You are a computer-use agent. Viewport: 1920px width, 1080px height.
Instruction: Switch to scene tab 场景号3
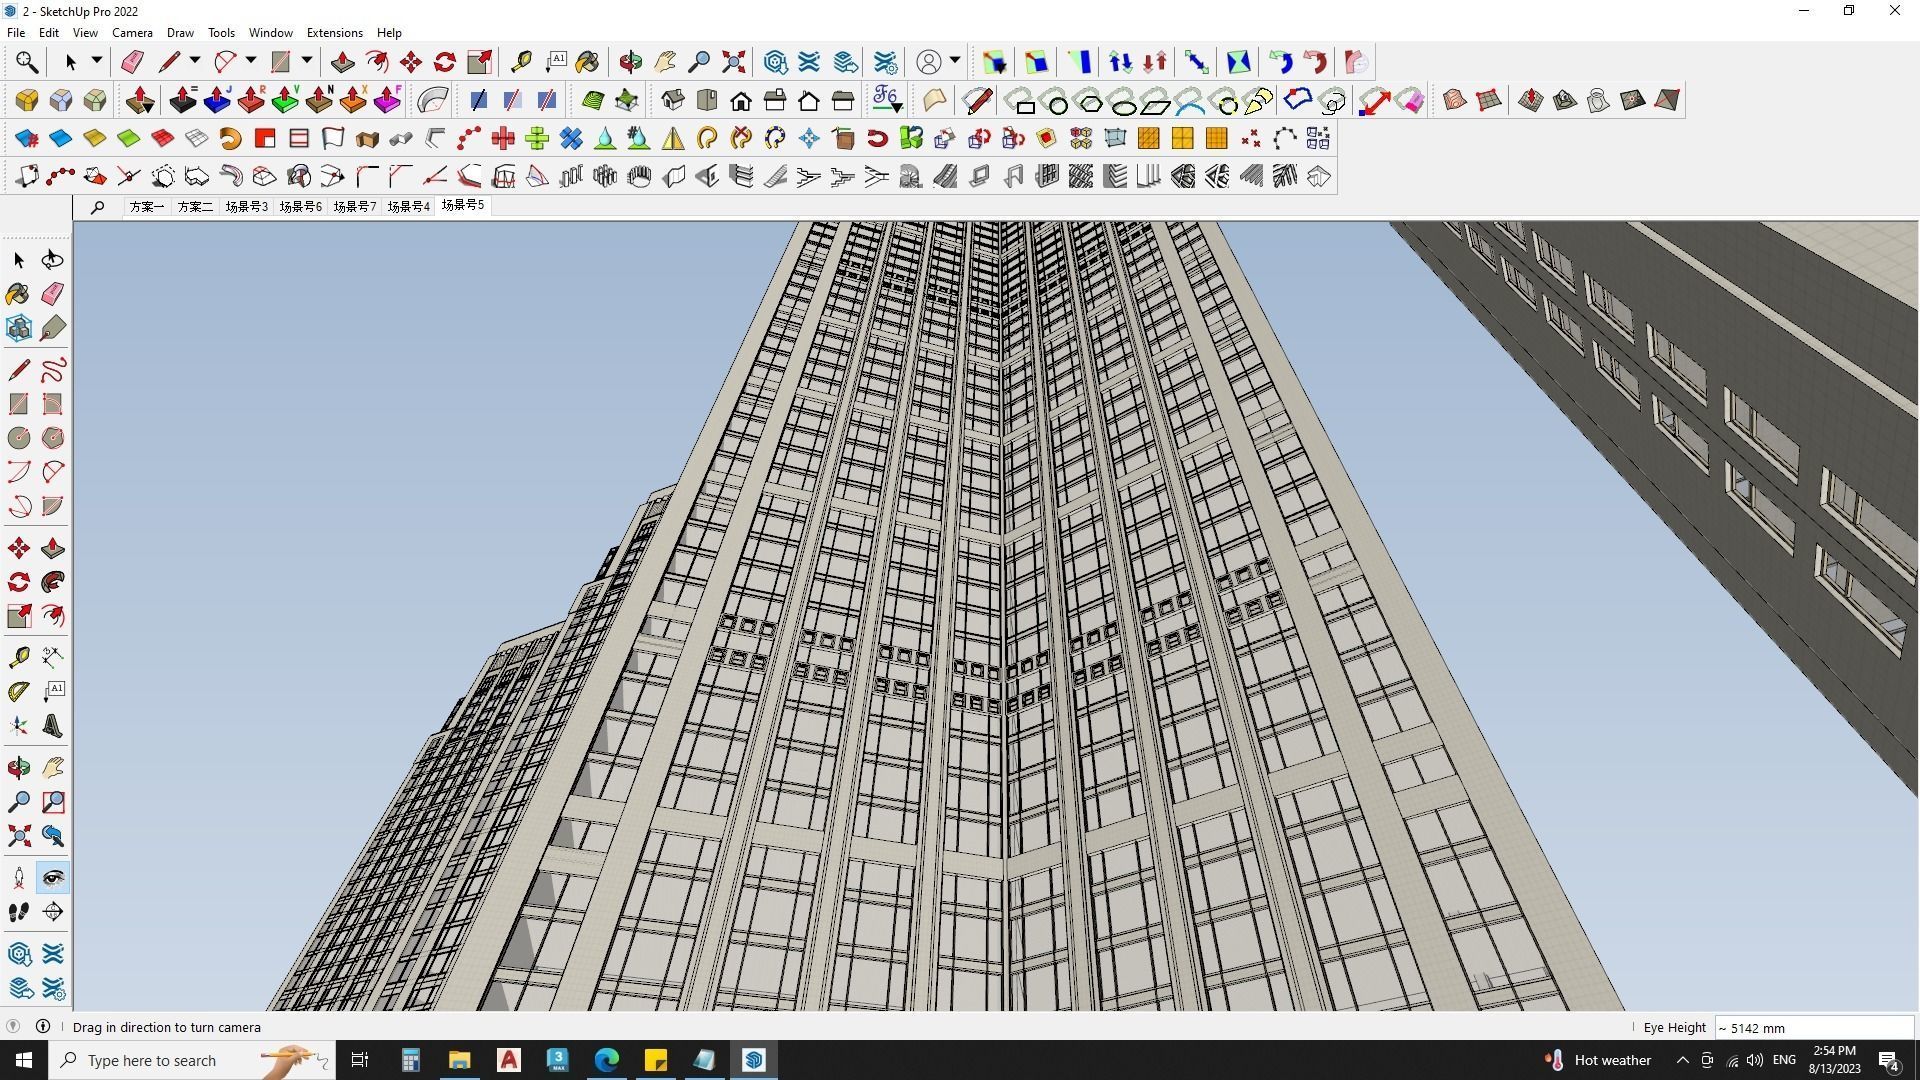246,206
